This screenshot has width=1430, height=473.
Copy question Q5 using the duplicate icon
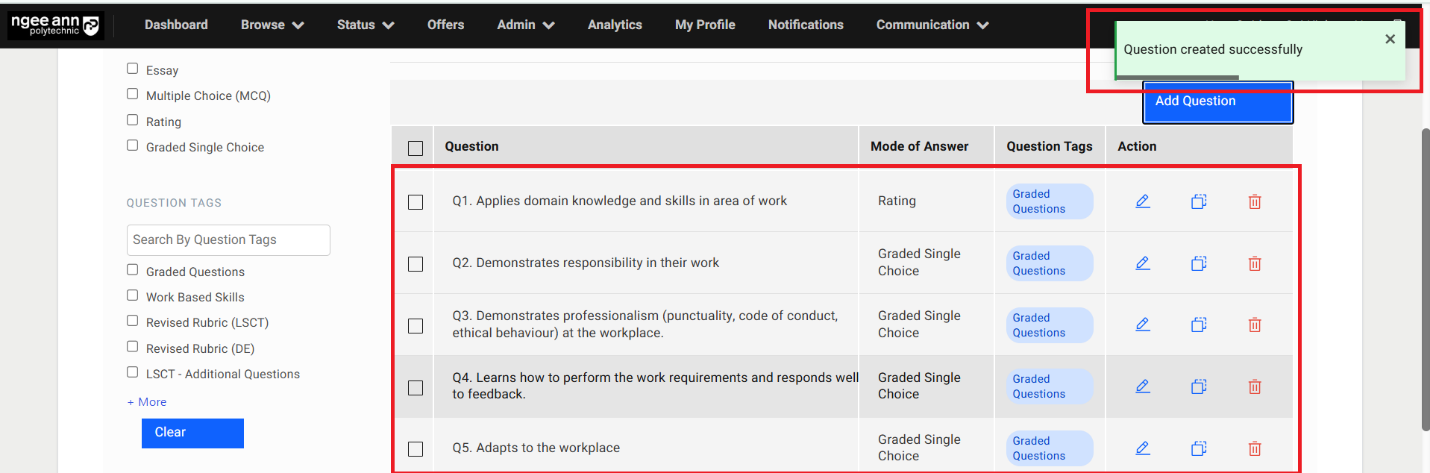(x=1198, y=448)
